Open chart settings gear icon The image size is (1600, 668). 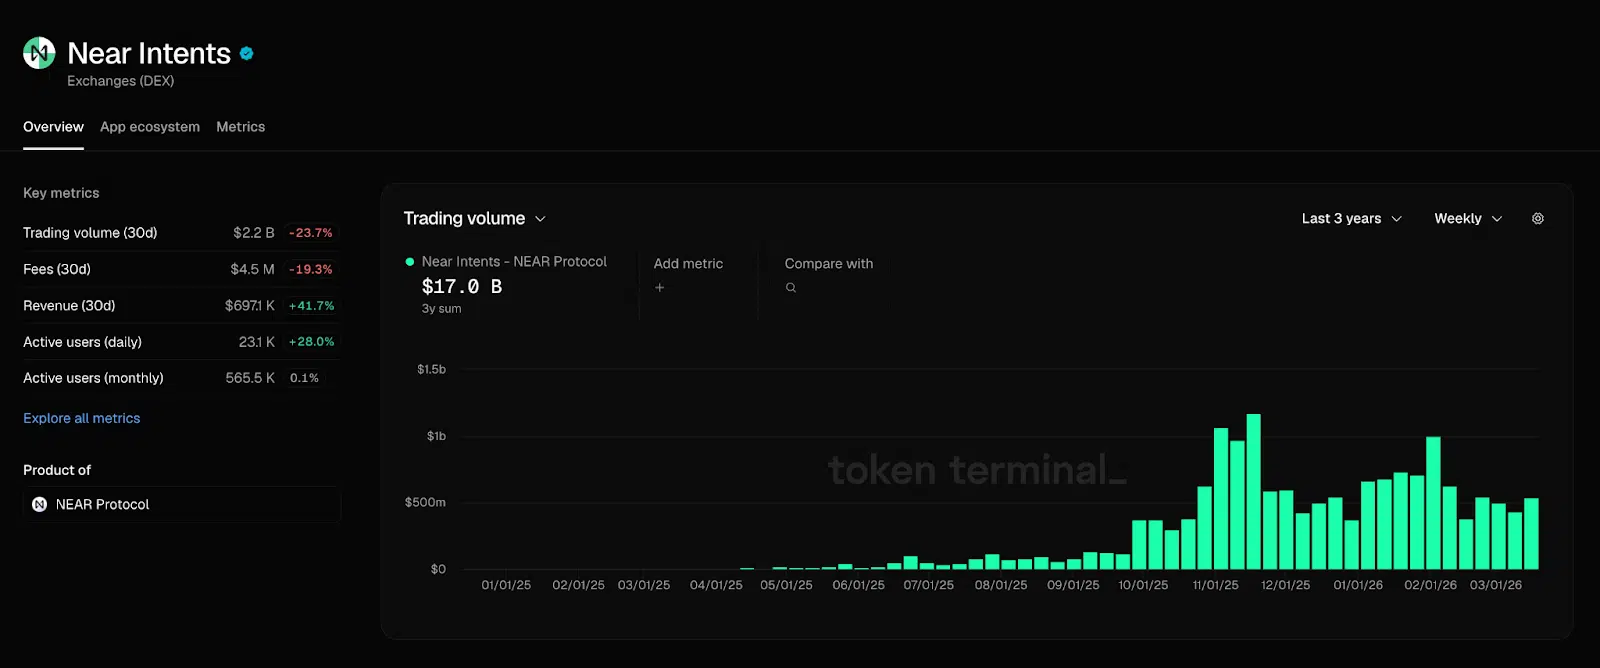click(1538, 219)
